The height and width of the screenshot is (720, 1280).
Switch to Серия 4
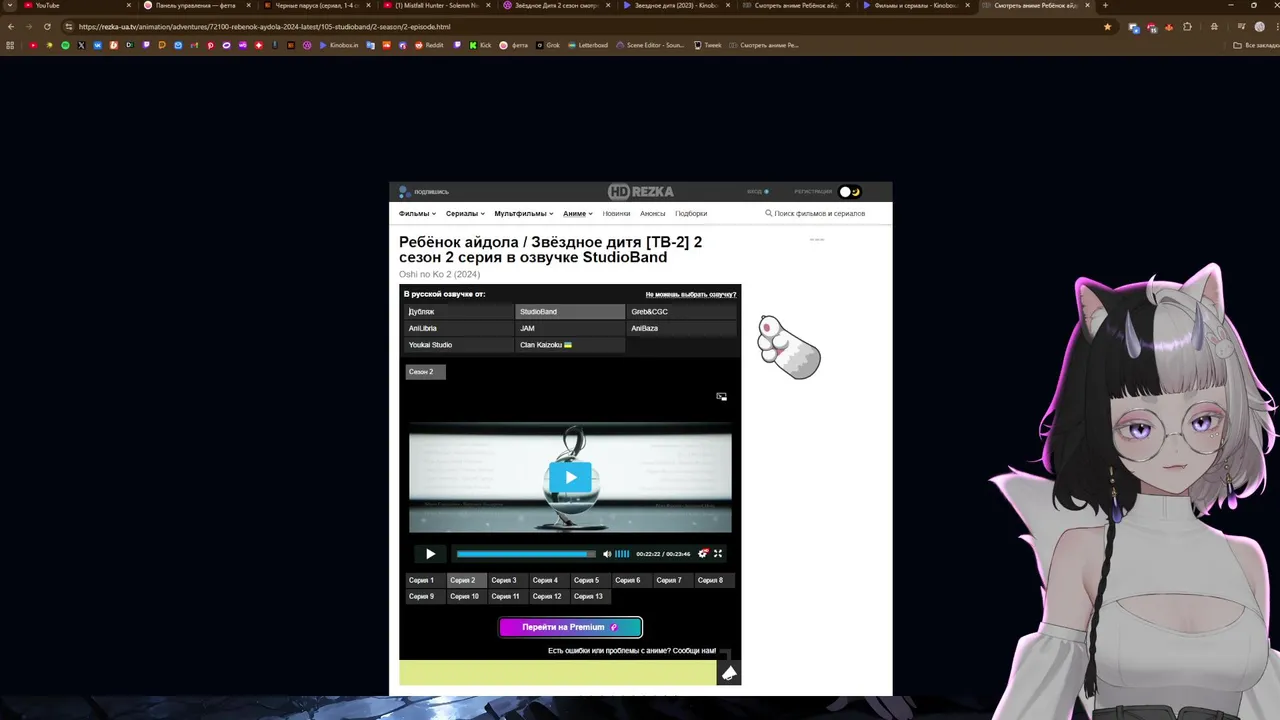click(x=549, y=580)
